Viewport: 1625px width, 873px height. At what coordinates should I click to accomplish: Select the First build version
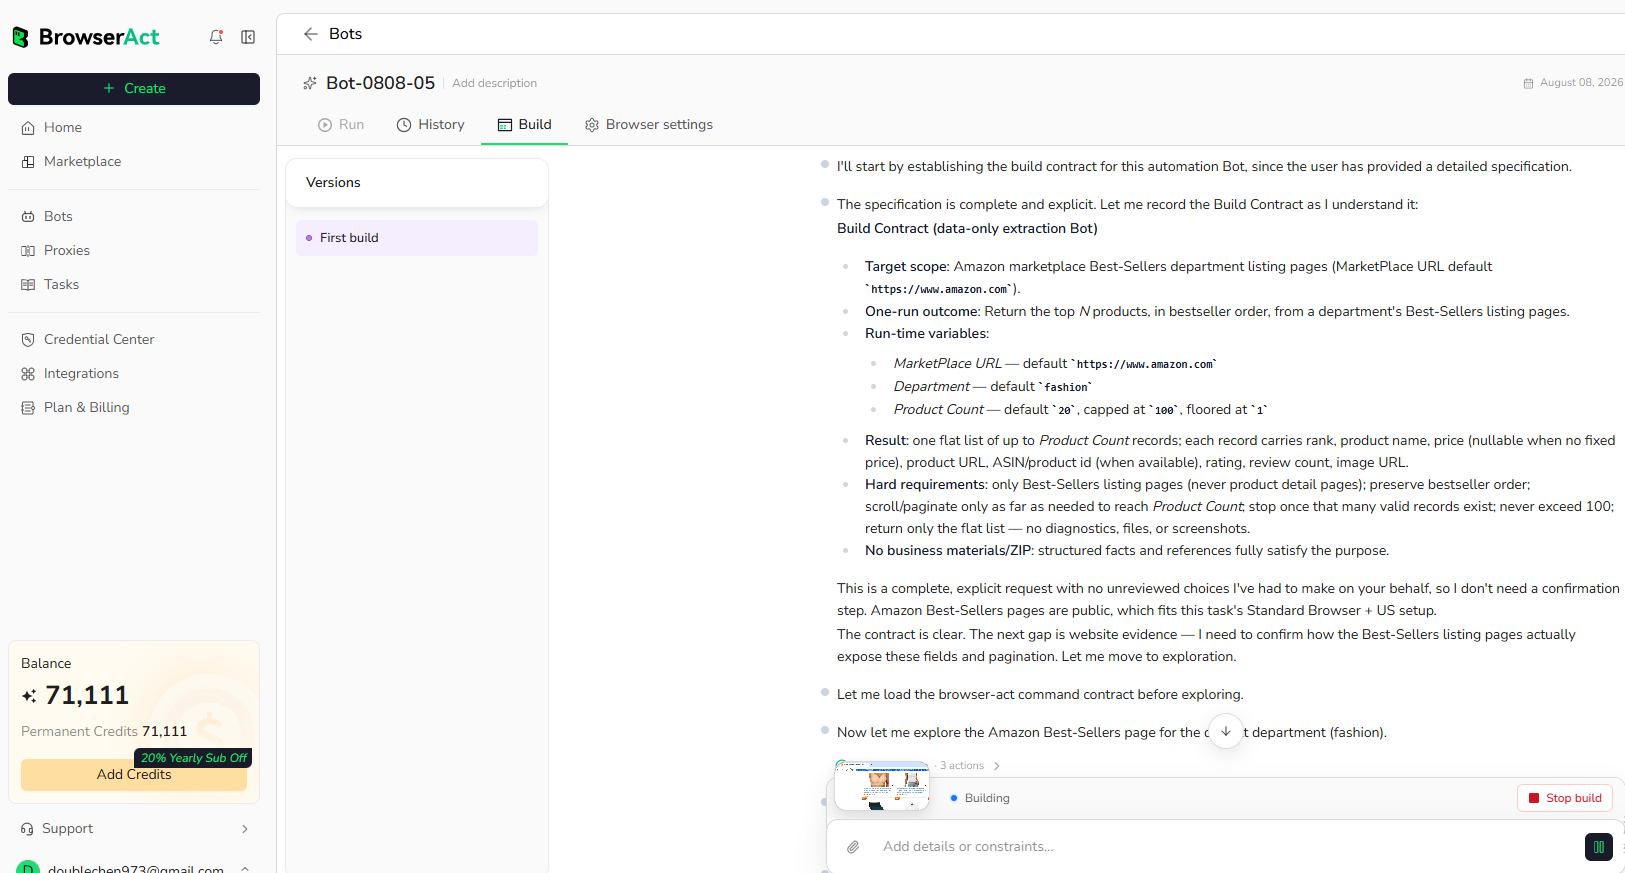[x=417, y=238]
